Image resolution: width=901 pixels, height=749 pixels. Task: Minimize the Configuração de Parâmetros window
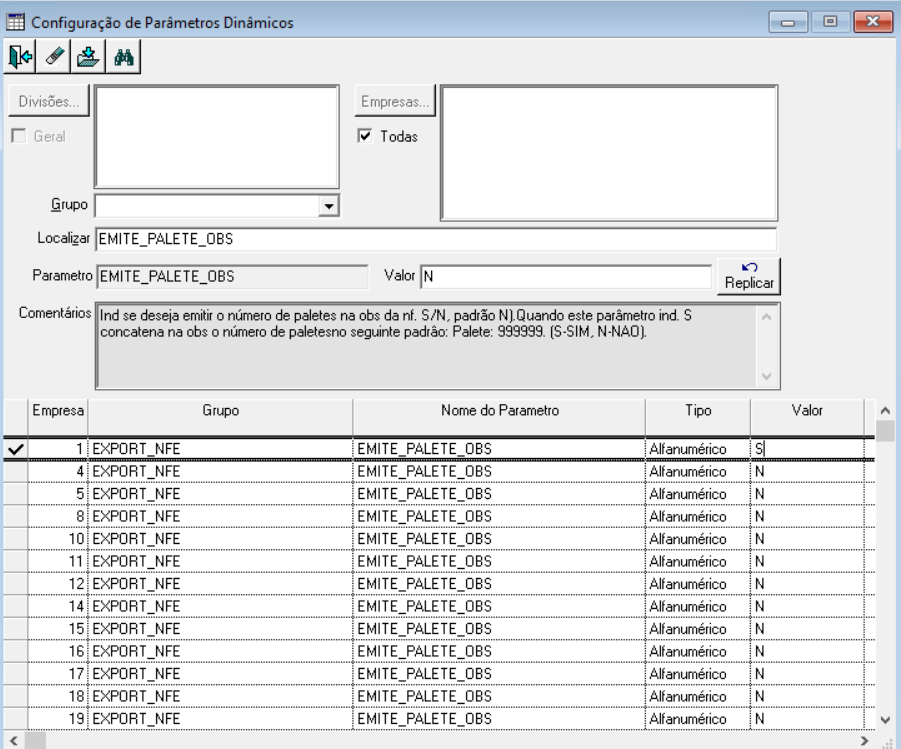788,22
